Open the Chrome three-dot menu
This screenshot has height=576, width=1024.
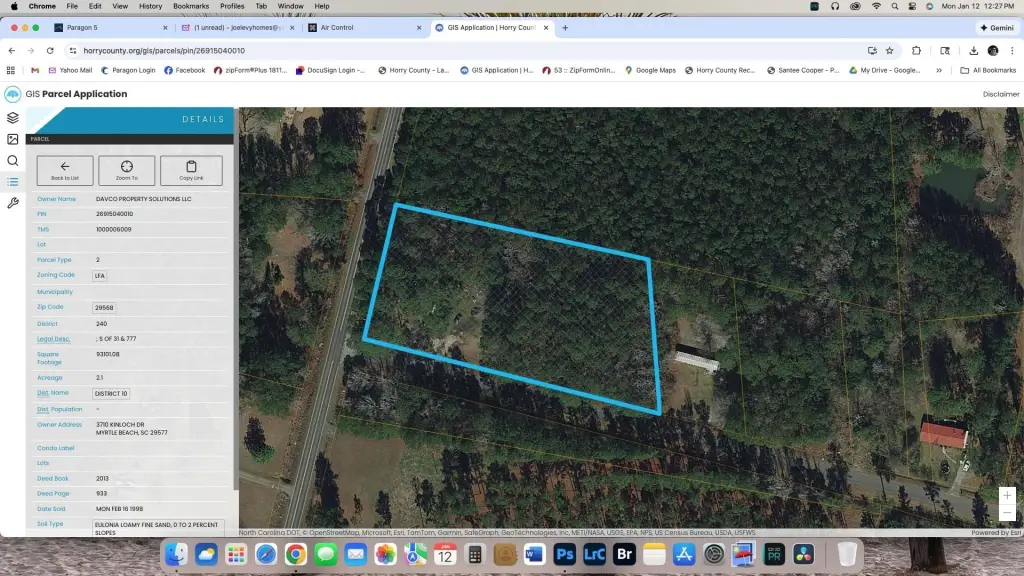[x=1012, y=50]
